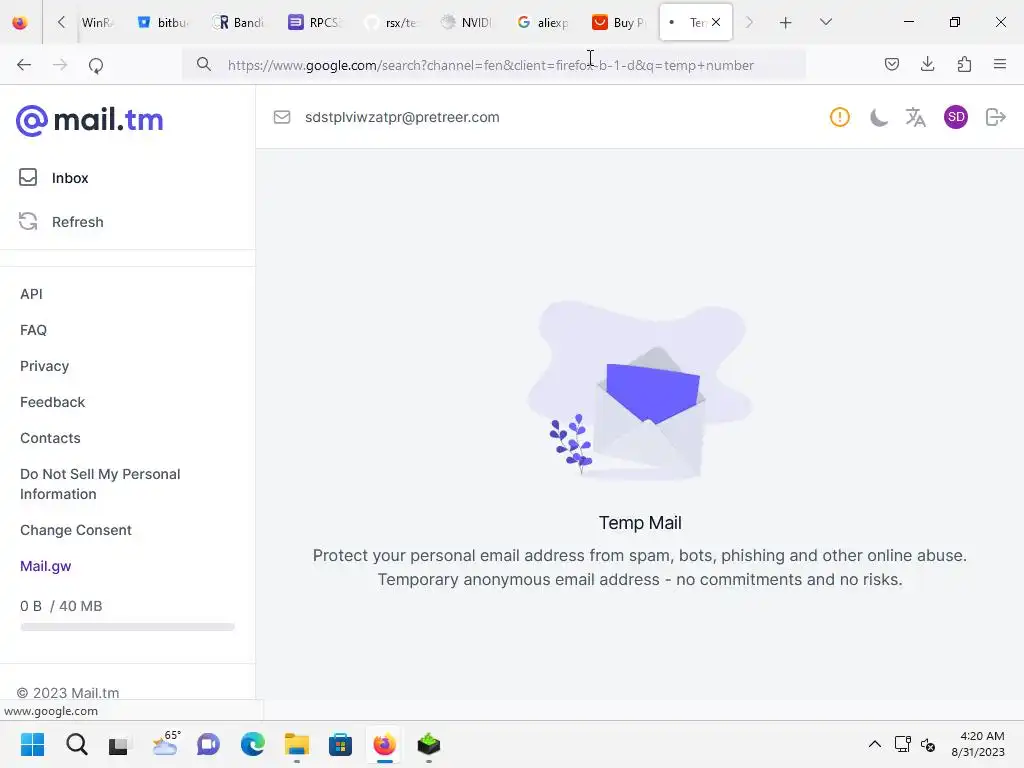
Task: Open the Feedback link
Action: tap(52, 402)
